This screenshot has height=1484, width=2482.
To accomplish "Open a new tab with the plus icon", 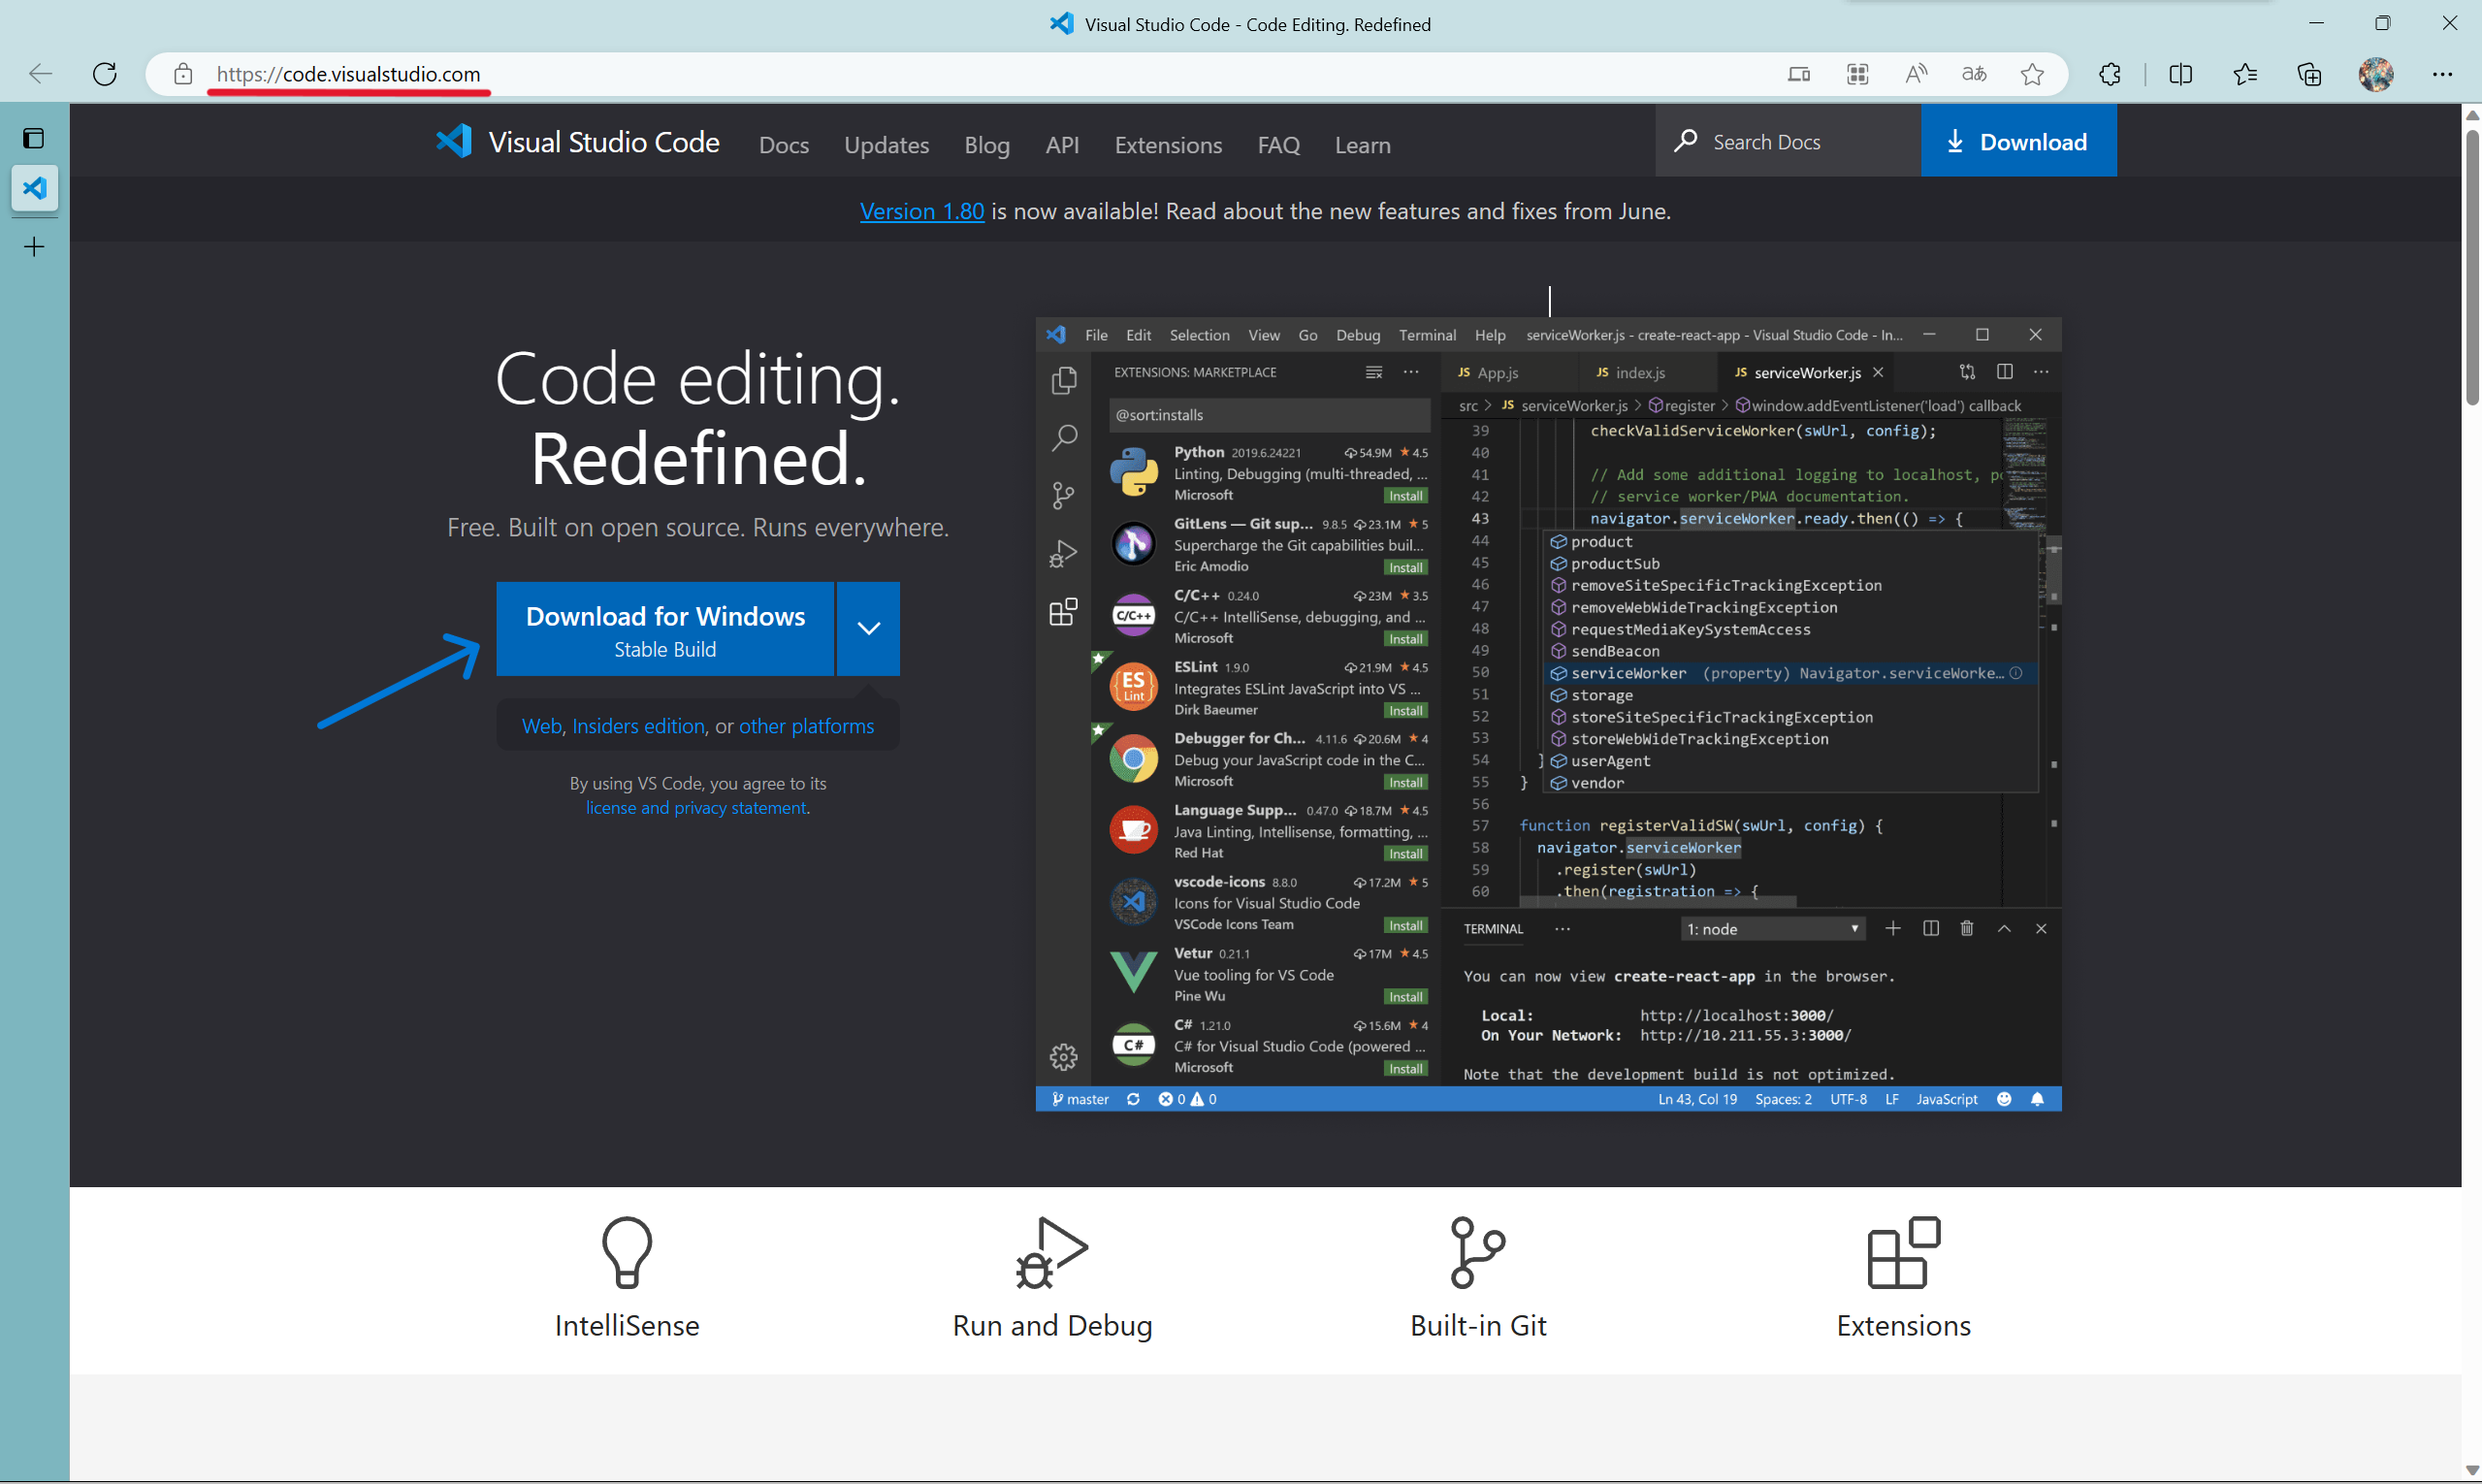I will pos(34,247).
